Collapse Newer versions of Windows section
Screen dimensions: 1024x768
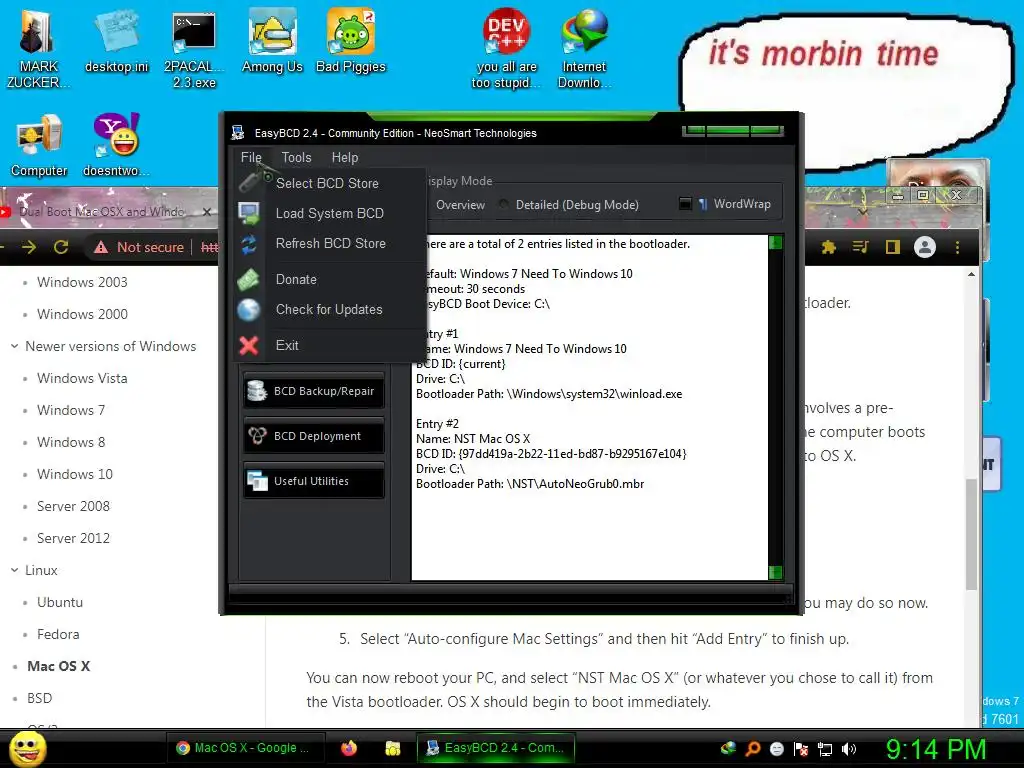pos(14,346)
